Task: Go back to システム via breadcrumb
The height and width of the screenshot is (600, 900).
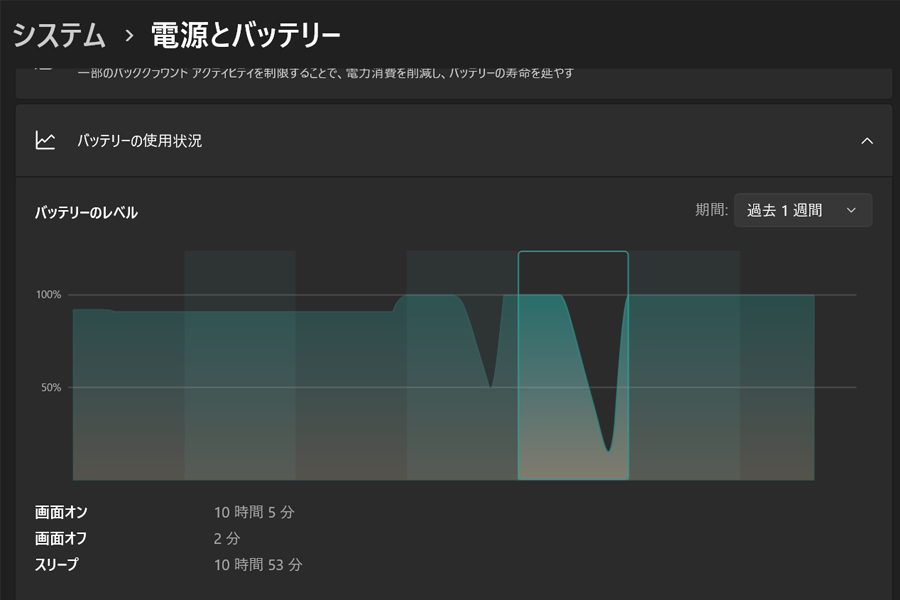Action: (59, 36)
